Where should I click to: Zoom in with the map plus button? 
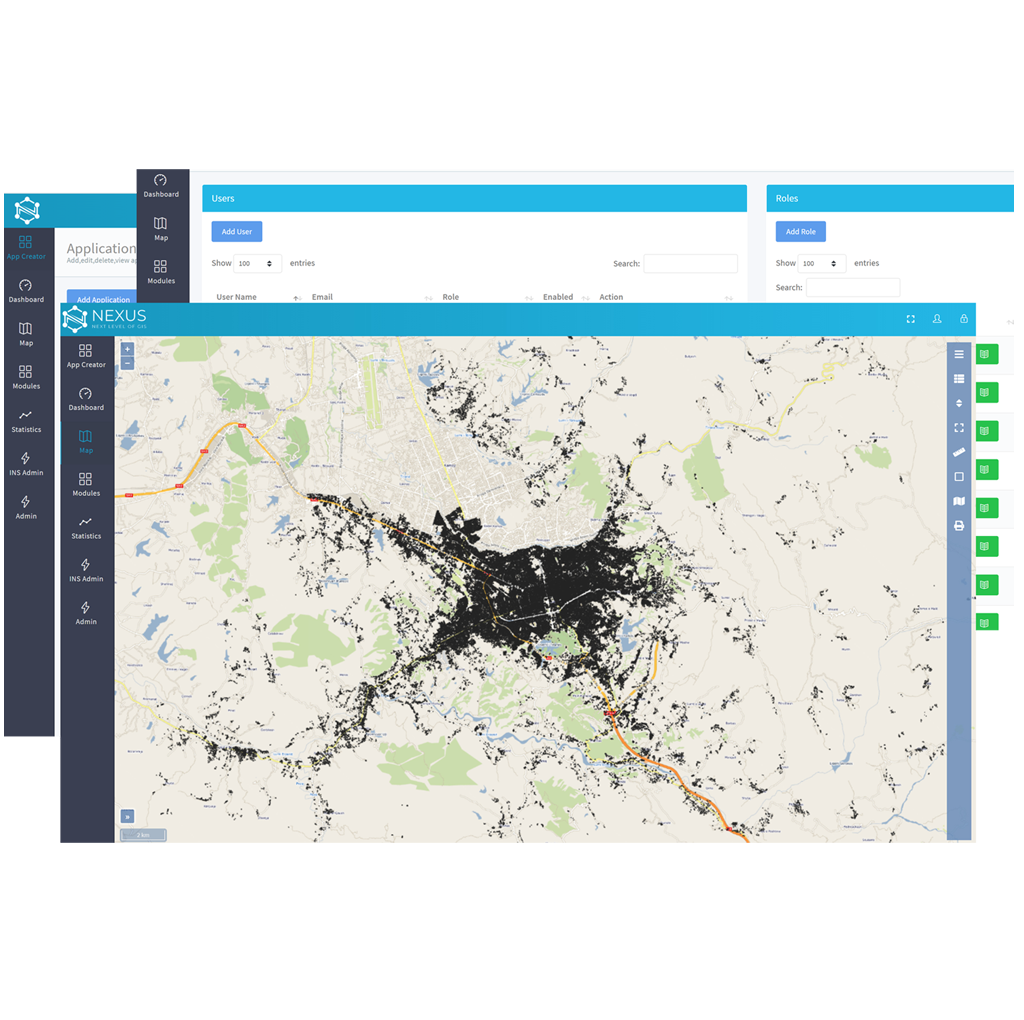click(127, 350)
